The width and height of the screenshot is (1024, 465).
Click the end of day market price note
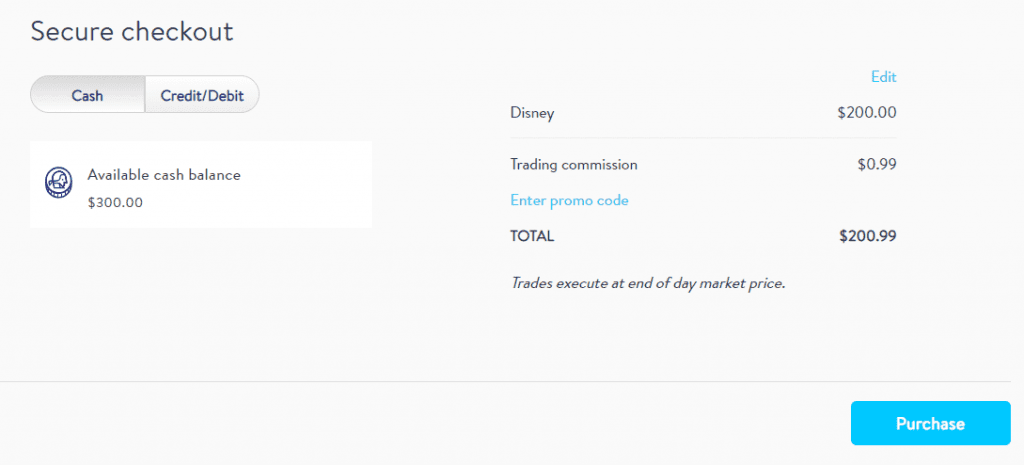[647, 284]
